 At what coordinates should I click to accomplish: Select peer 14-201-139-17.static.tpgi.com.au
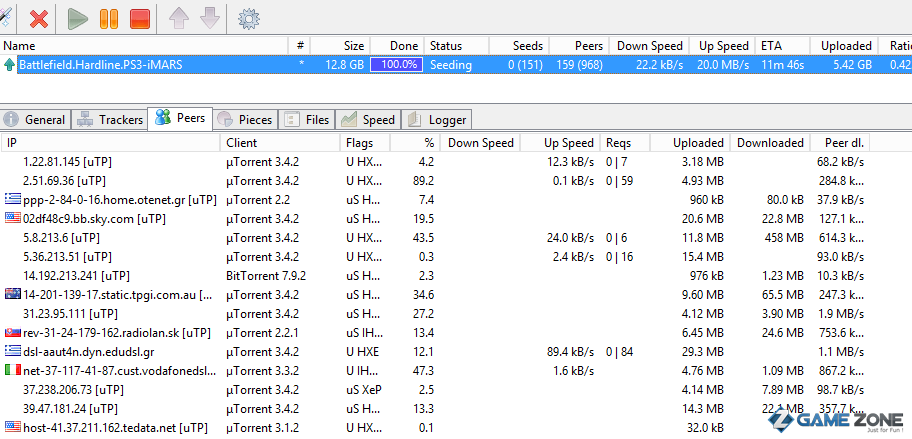point(119,295)
